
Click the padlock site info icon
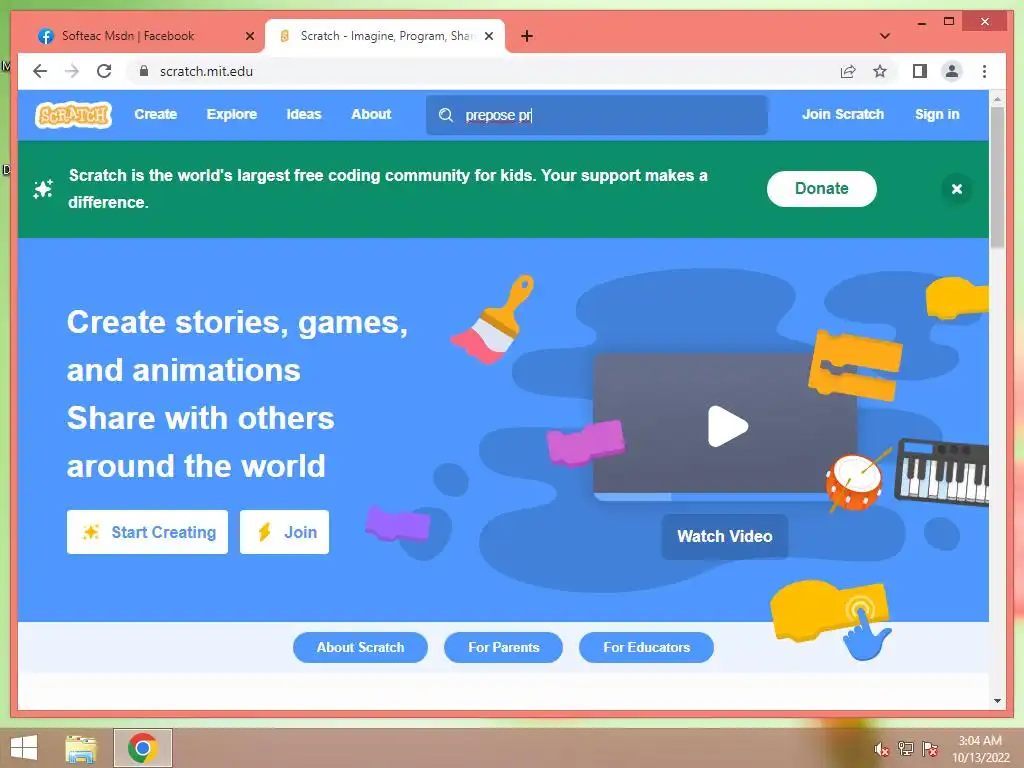144,71
